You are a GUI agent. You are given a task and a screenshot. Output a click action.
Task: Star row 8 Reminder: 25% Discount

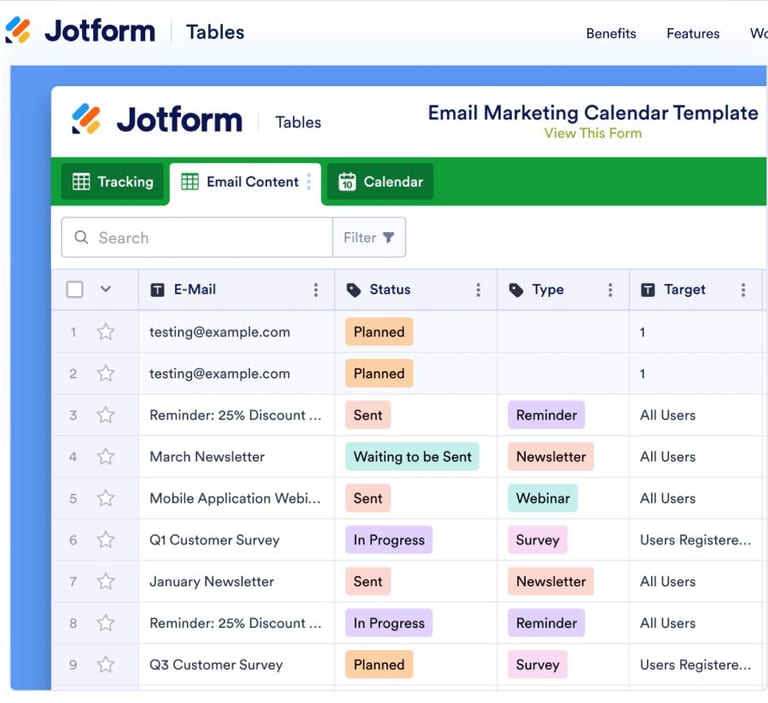pyautogui.click(x=105, y=623)
